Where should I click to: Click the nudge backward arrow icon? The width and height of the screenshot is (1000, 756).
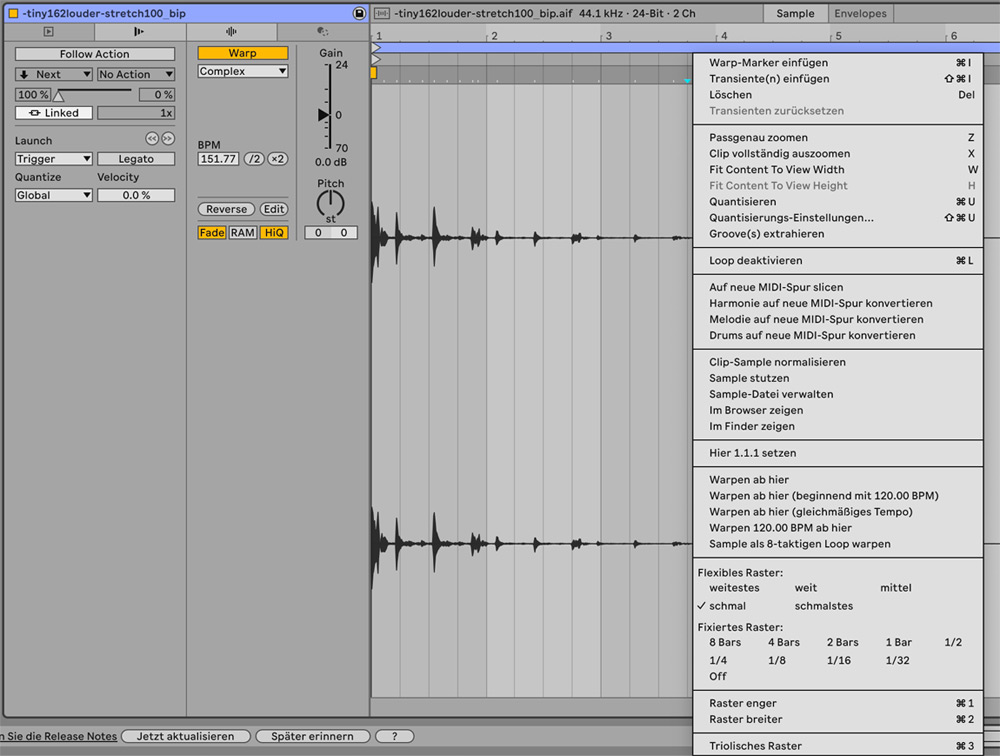pos(152,139)
